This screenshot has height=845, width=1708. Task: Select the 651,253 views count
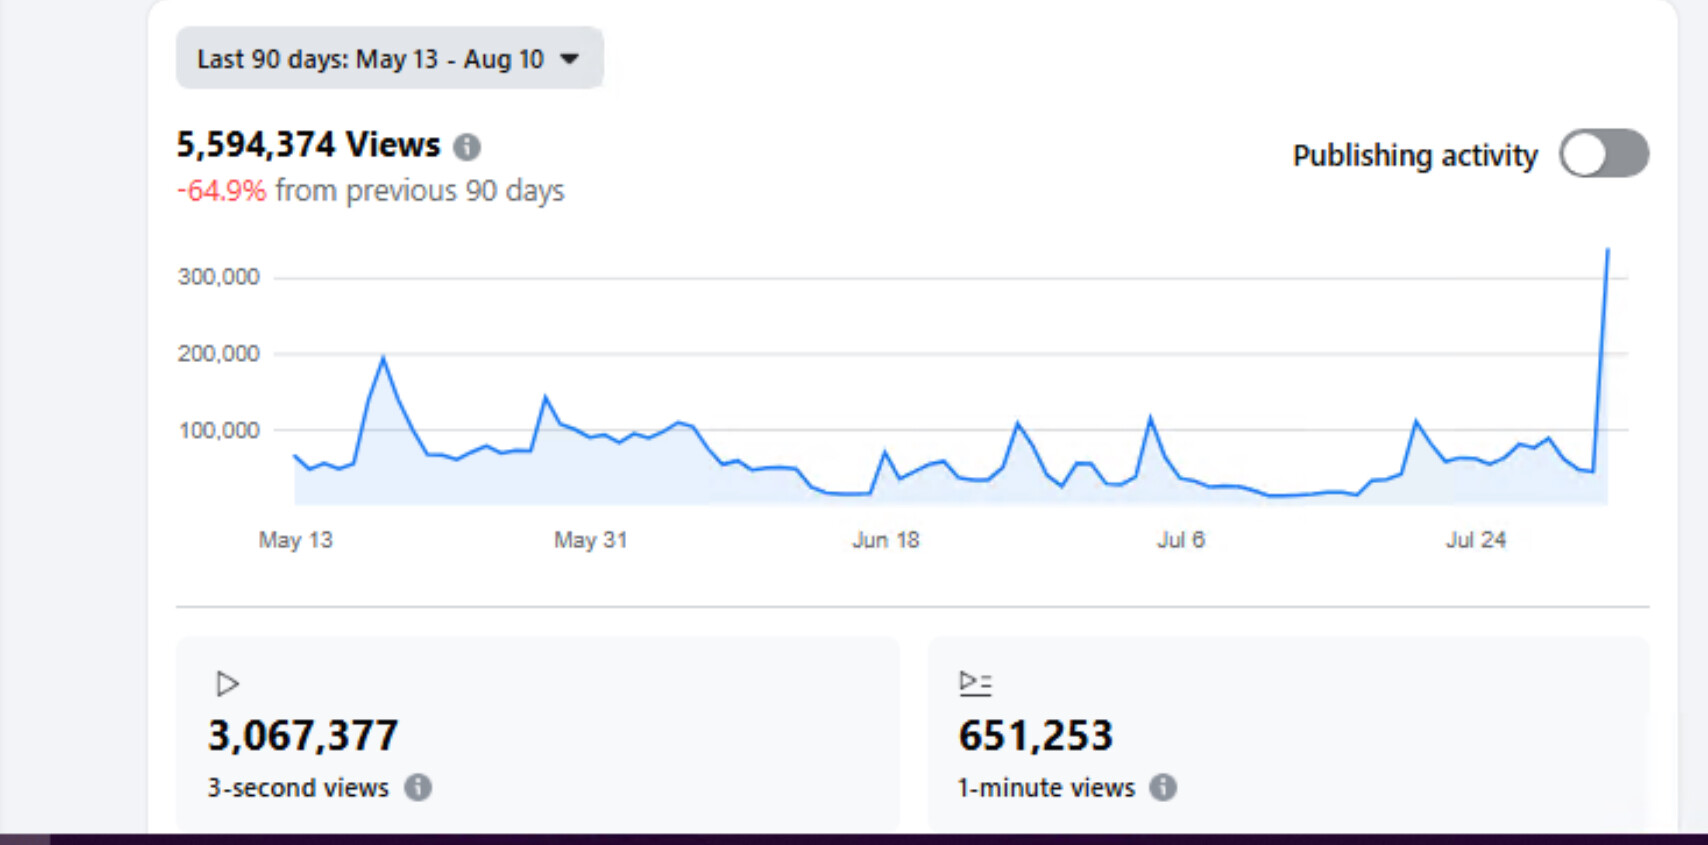pyautogui.click(x=1035, y=736)
